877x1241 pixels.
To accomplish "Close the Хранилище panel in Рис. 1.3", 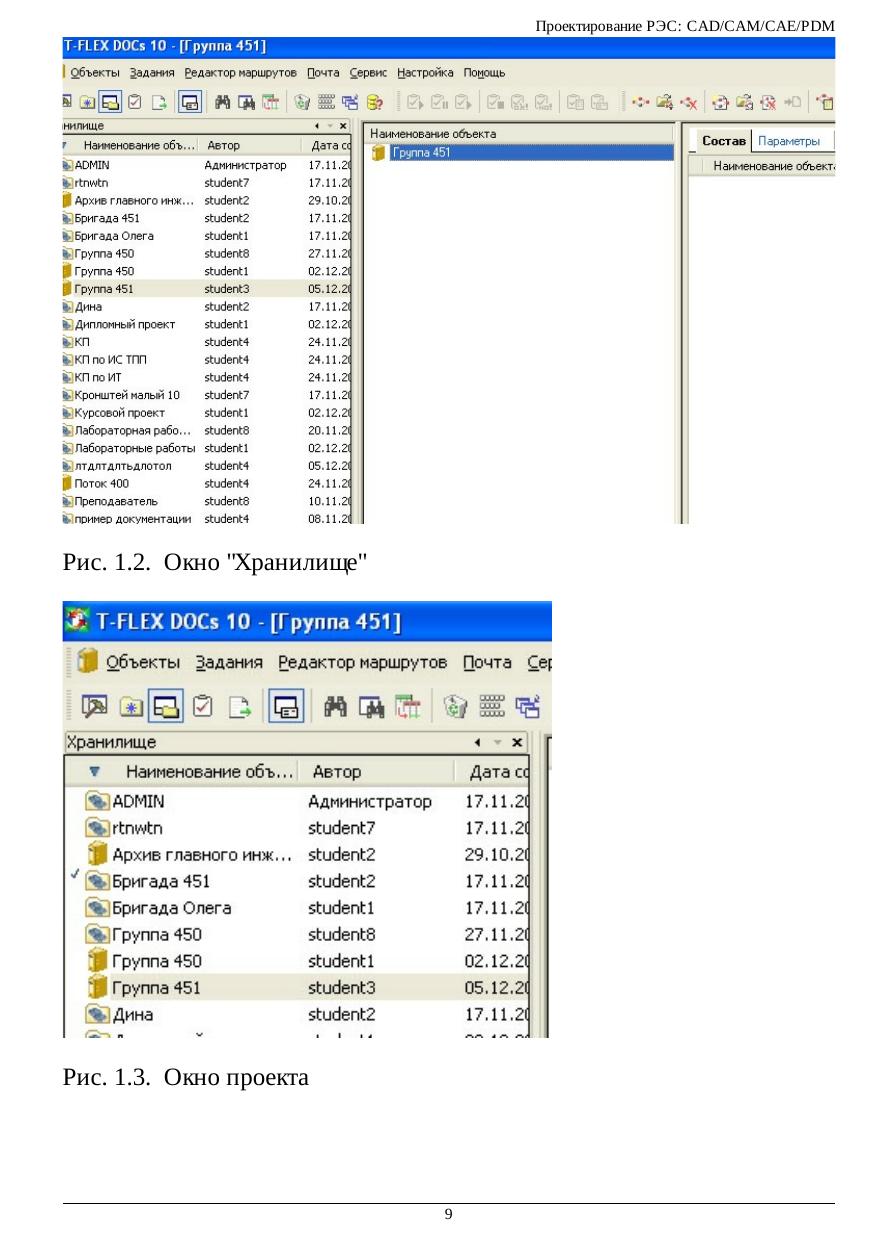I will [517, 743].
